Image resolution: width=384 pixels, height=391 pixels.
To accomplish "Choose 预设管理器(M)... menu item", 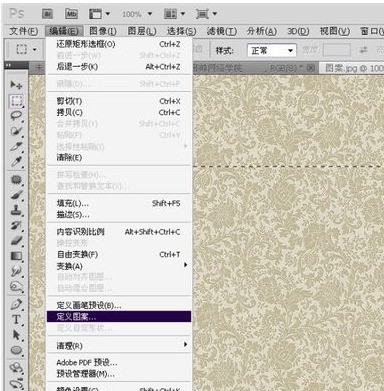I will click(119, 374).
